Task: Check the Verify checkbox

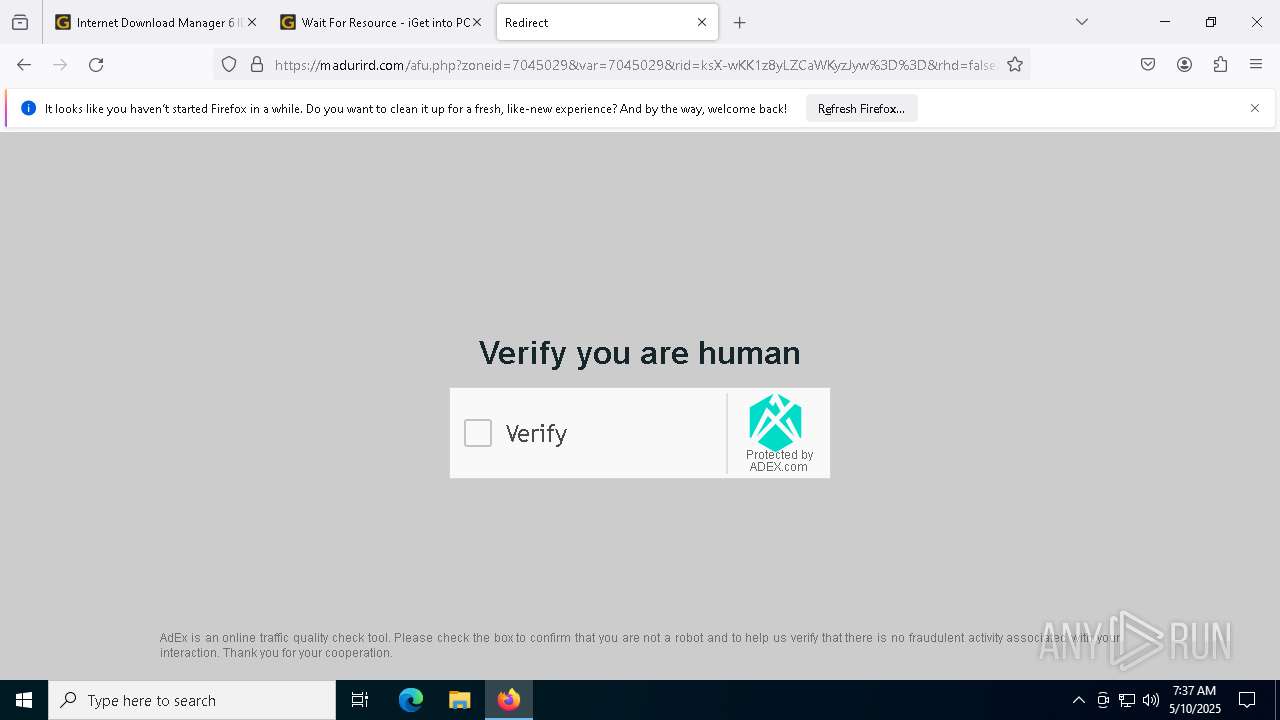Action: coord(478,433)
